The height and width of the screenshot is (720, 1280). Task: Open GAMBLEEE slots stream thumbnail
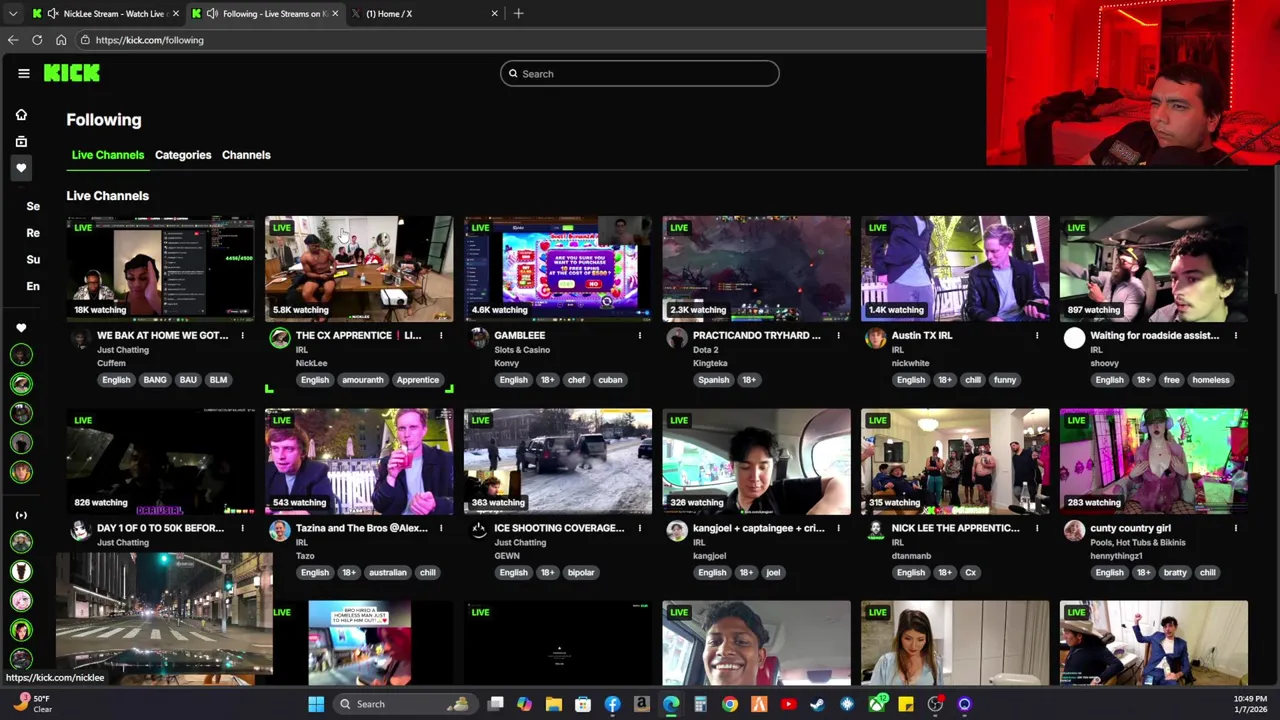pos(558,268)
